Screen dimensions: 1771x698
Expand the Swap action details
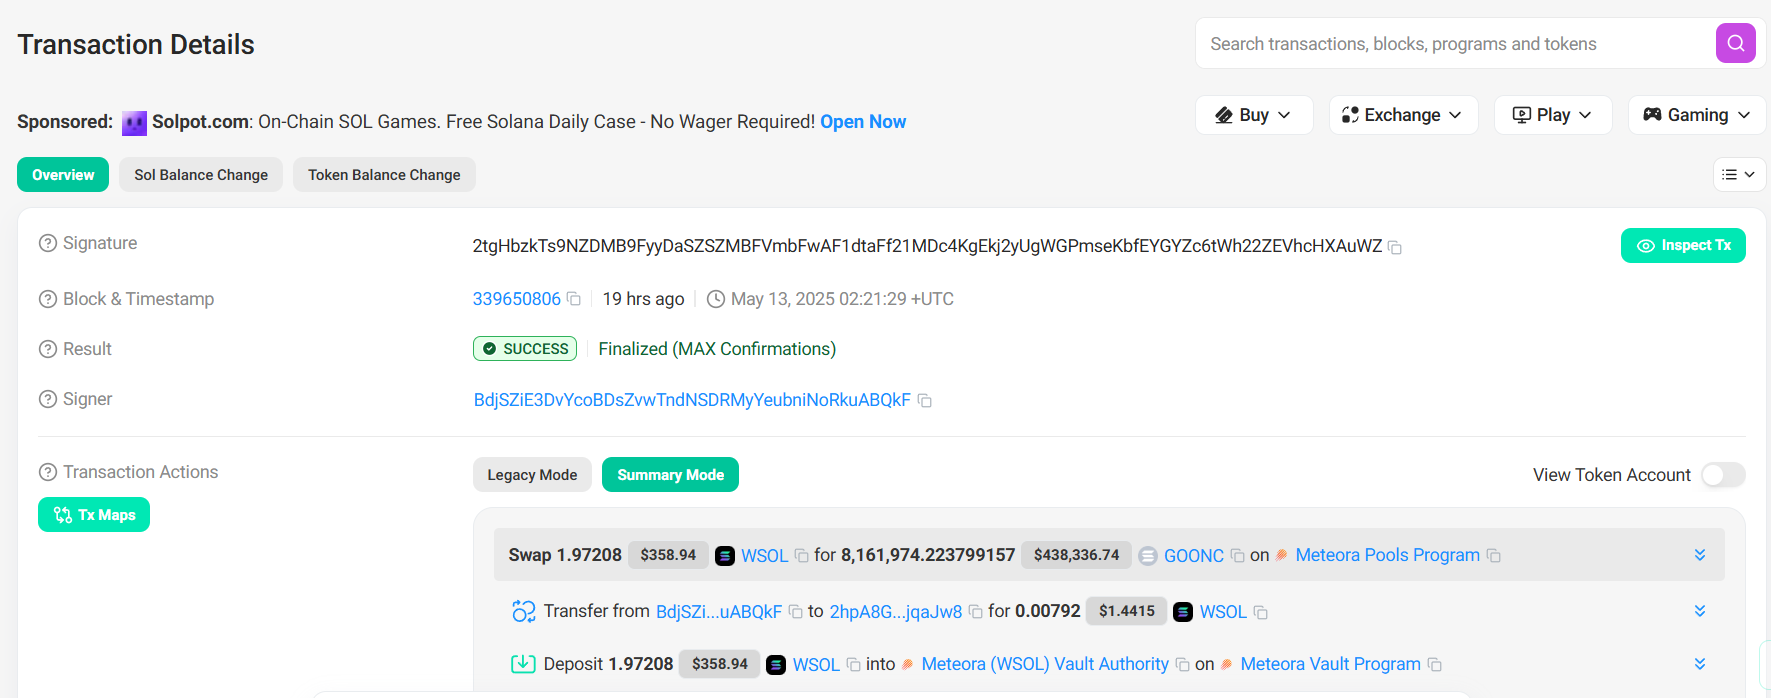1700,555
